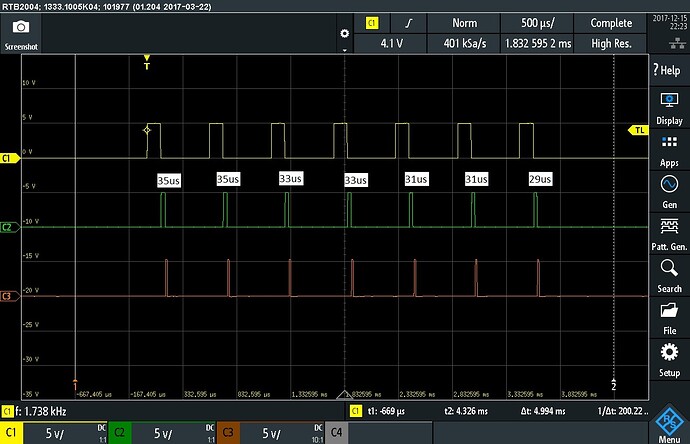690x444 pixels.
Task: Open the Apps grid icon
Action: click(669, 143)
